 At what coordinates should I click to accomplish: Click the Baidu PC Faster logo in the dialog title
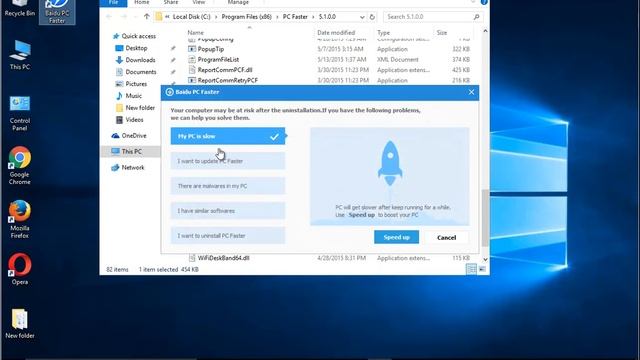(169, 92)
